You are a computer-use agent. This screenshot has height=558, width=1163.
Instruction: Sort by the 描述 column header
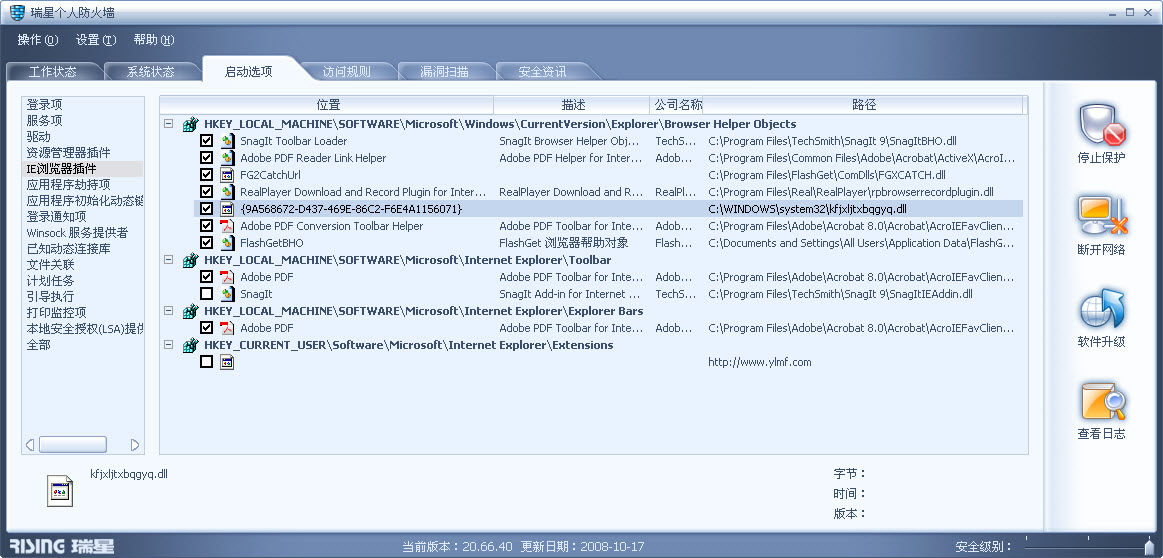click(572, 105)
